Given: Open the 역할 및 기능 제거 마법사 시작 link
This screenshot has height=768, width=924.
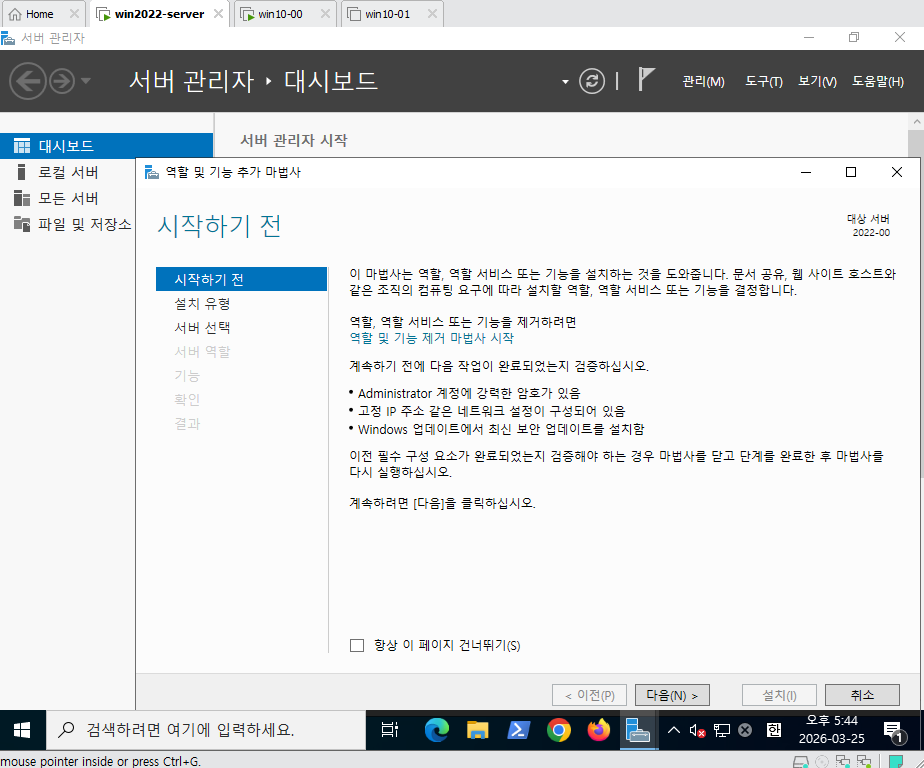Looking at the screenshot, I should point(431,338).
